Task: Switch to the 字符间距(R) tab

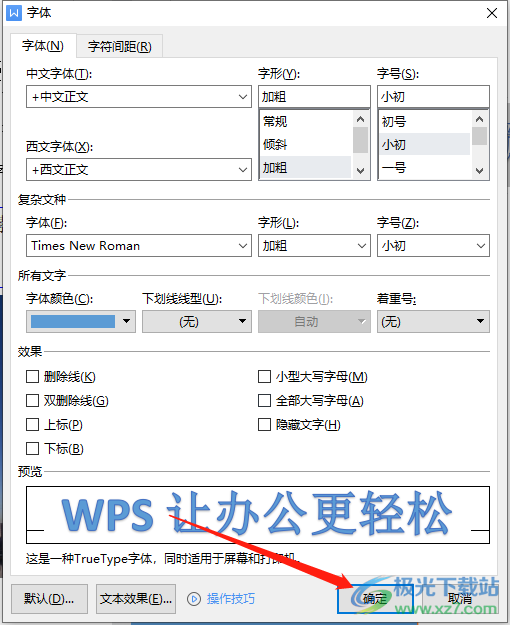Action: pos(120,47)
